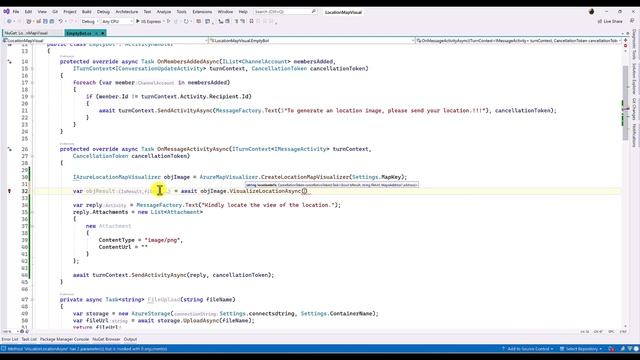
Task: Open the OnMessageActivityAsync member dropdown
Action: [x=518, y=41]
